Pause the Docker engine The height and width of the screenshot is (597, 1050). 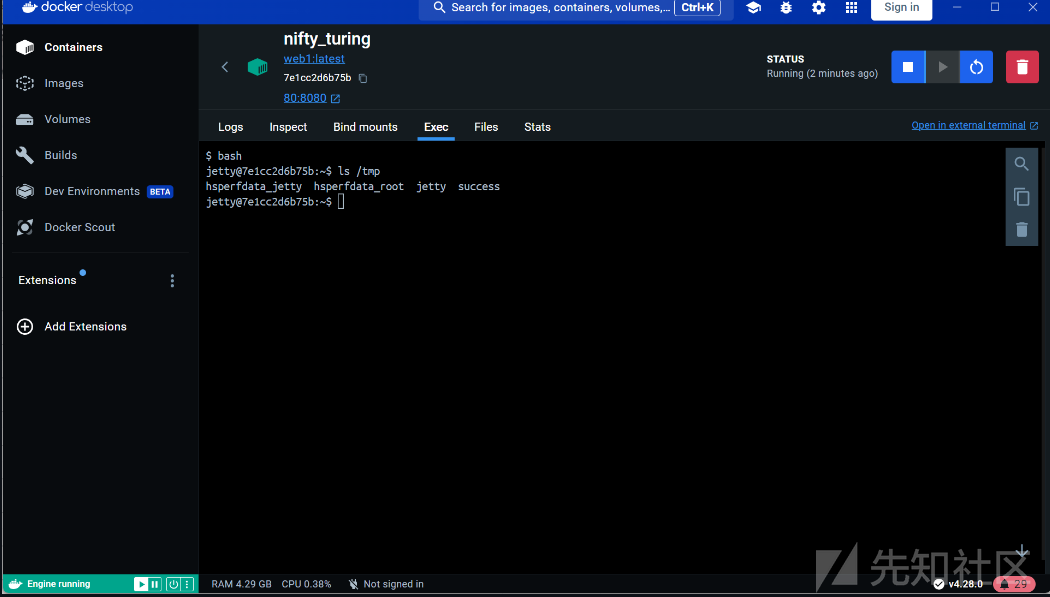point(155,584)
